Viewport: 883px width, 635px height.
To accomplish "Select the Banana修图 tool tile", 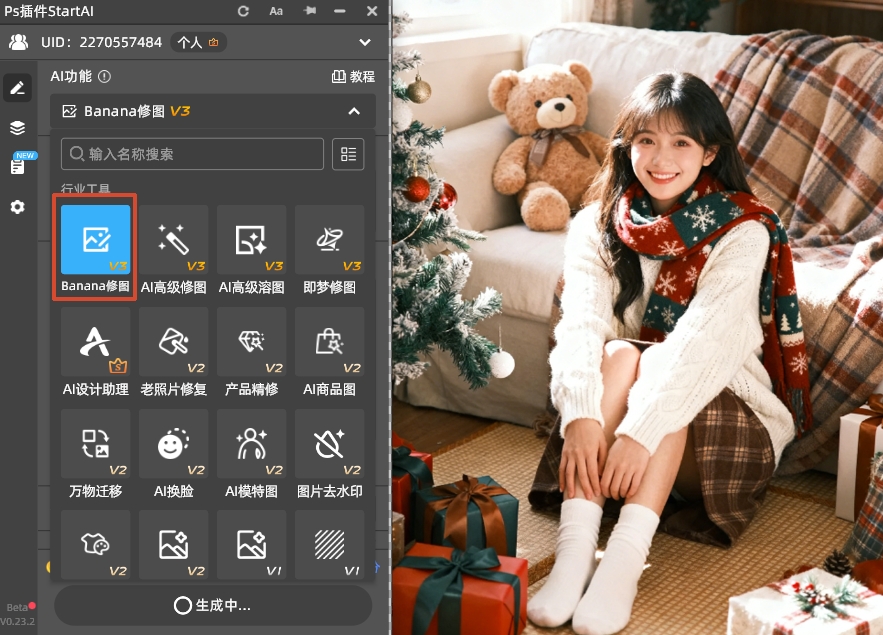I will tap(95, 240).
